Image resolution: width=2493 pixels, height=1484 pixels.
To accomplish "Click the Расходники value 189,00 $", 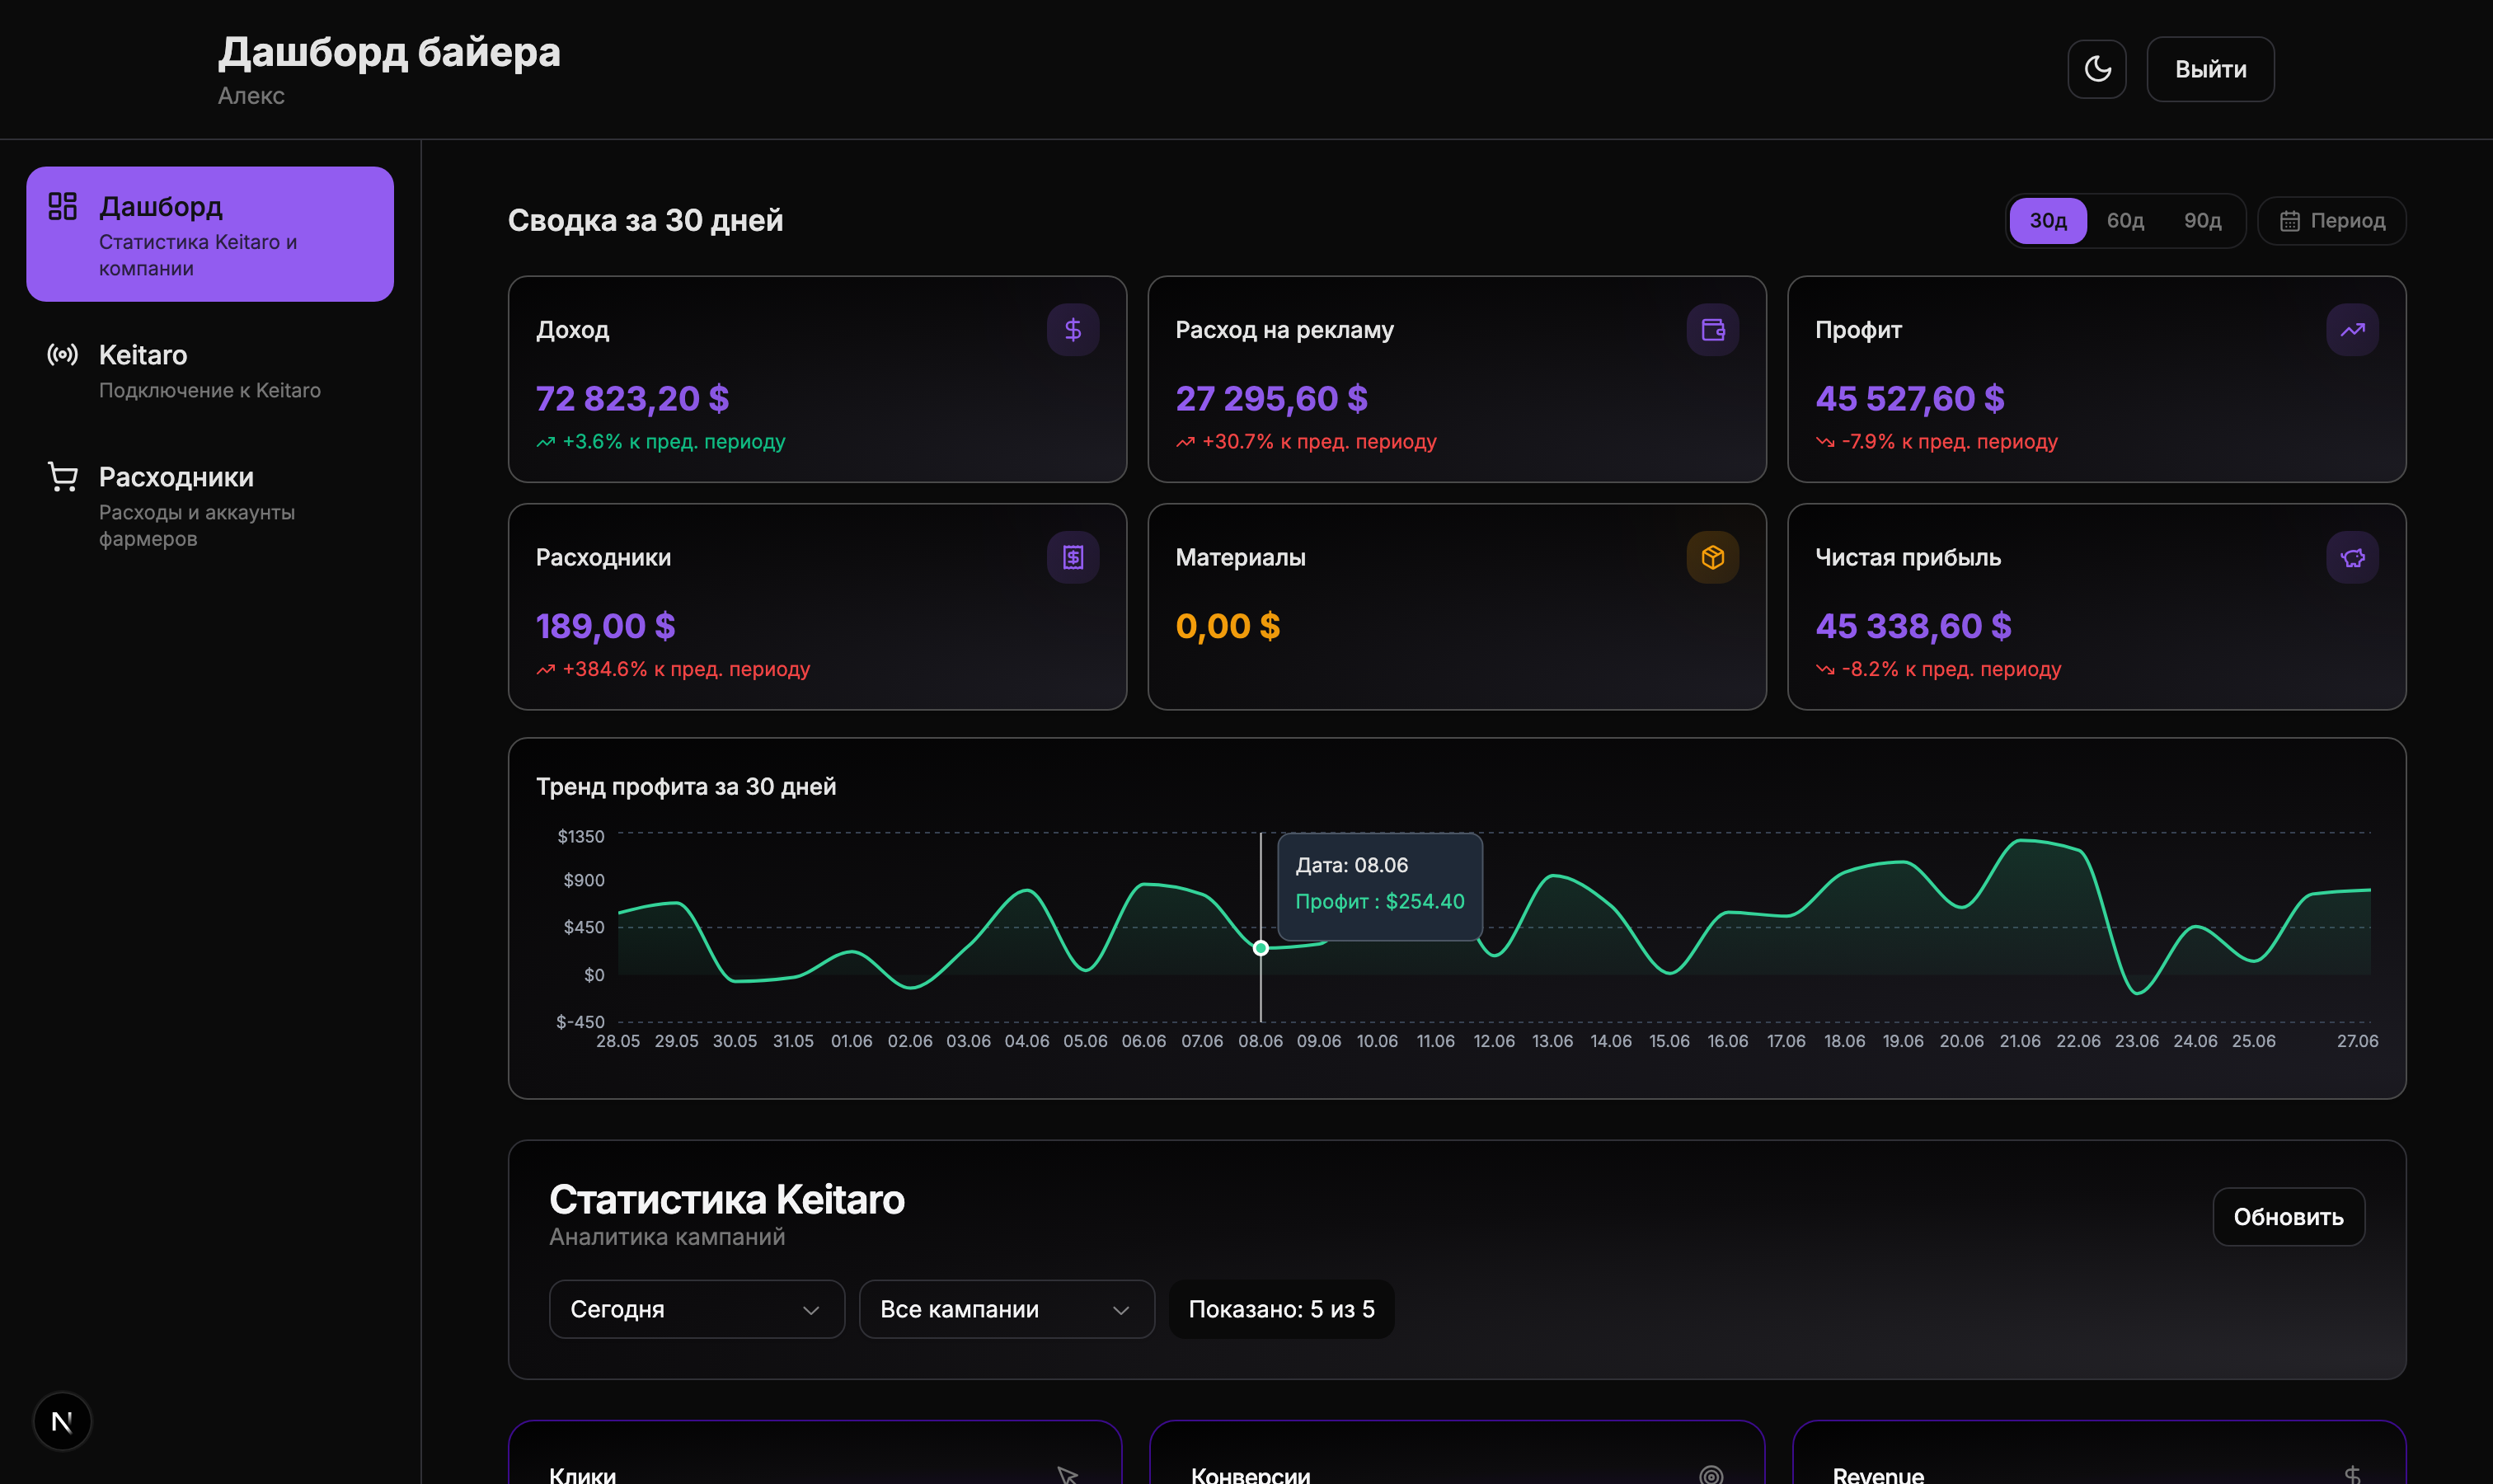I will (605, 626).
